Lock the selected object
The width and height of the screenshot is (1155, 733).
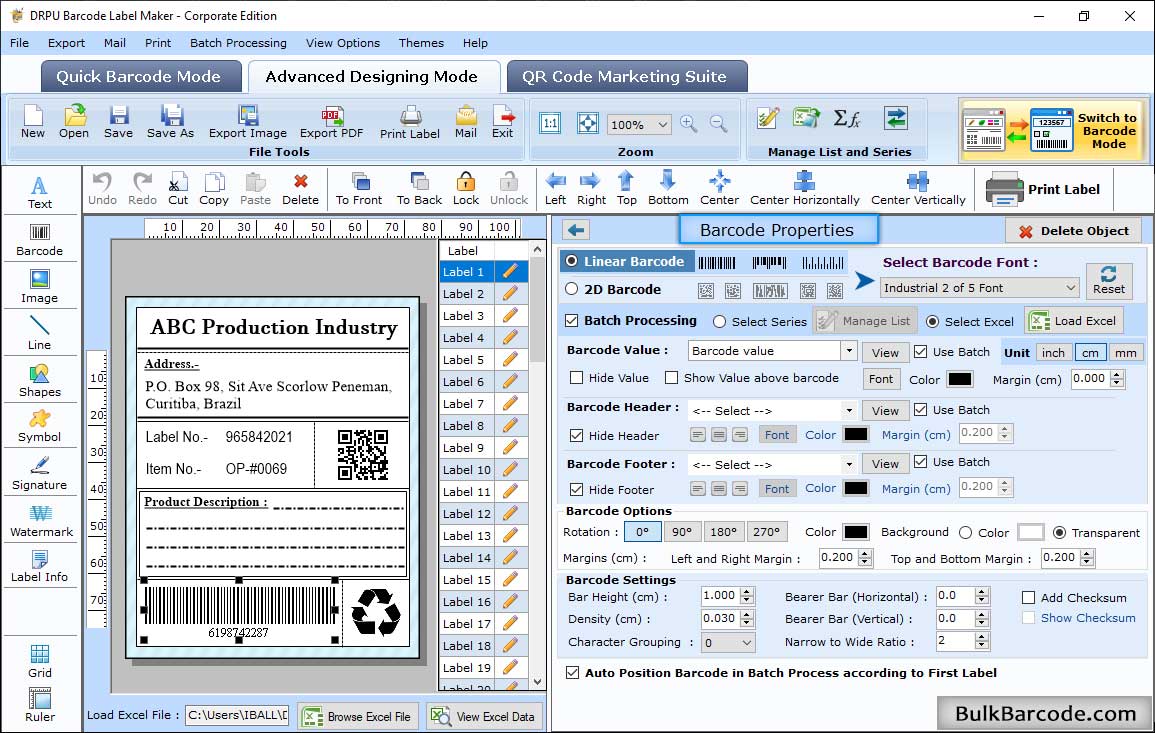coord(466,189)
